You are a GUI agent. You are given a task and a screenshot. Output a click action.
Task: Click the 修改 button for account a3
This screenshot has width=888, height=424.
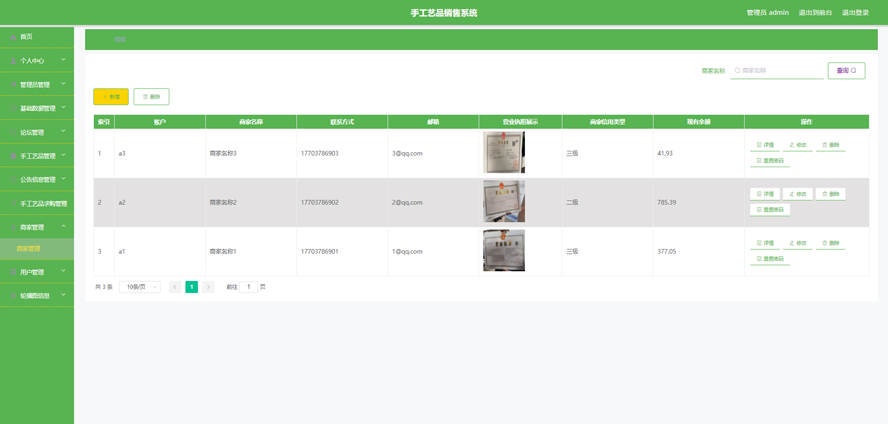[x=797, y=145]
